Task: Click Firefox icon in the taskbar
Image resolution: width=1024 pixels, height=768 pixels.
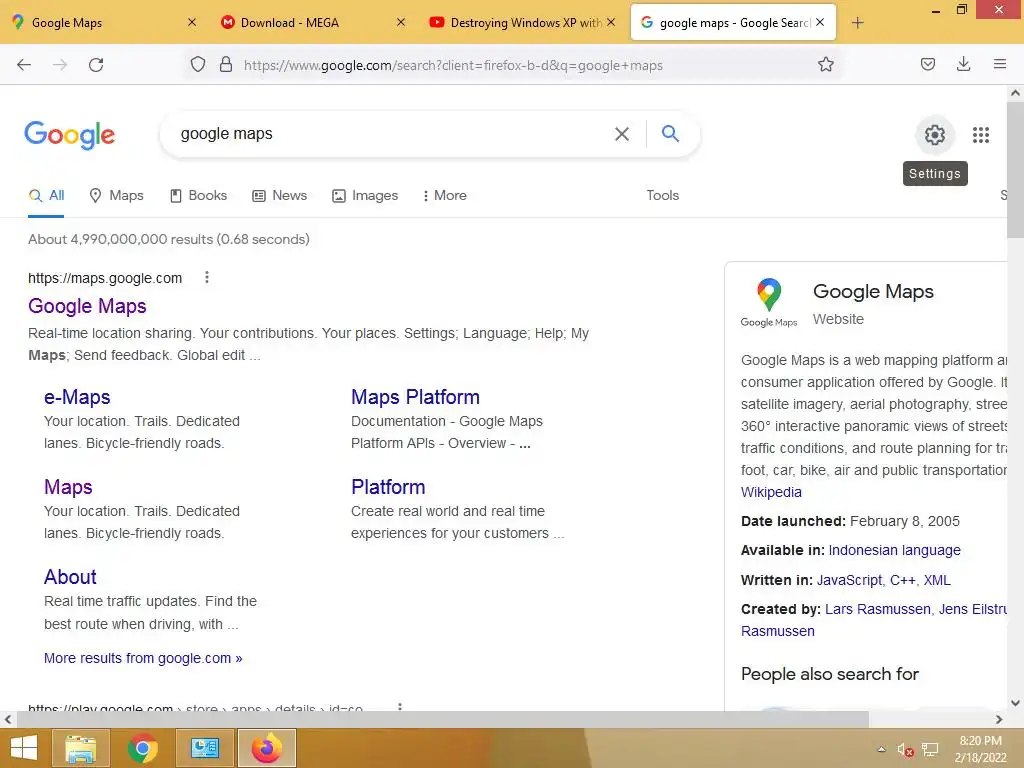Action: click(267, 748)
